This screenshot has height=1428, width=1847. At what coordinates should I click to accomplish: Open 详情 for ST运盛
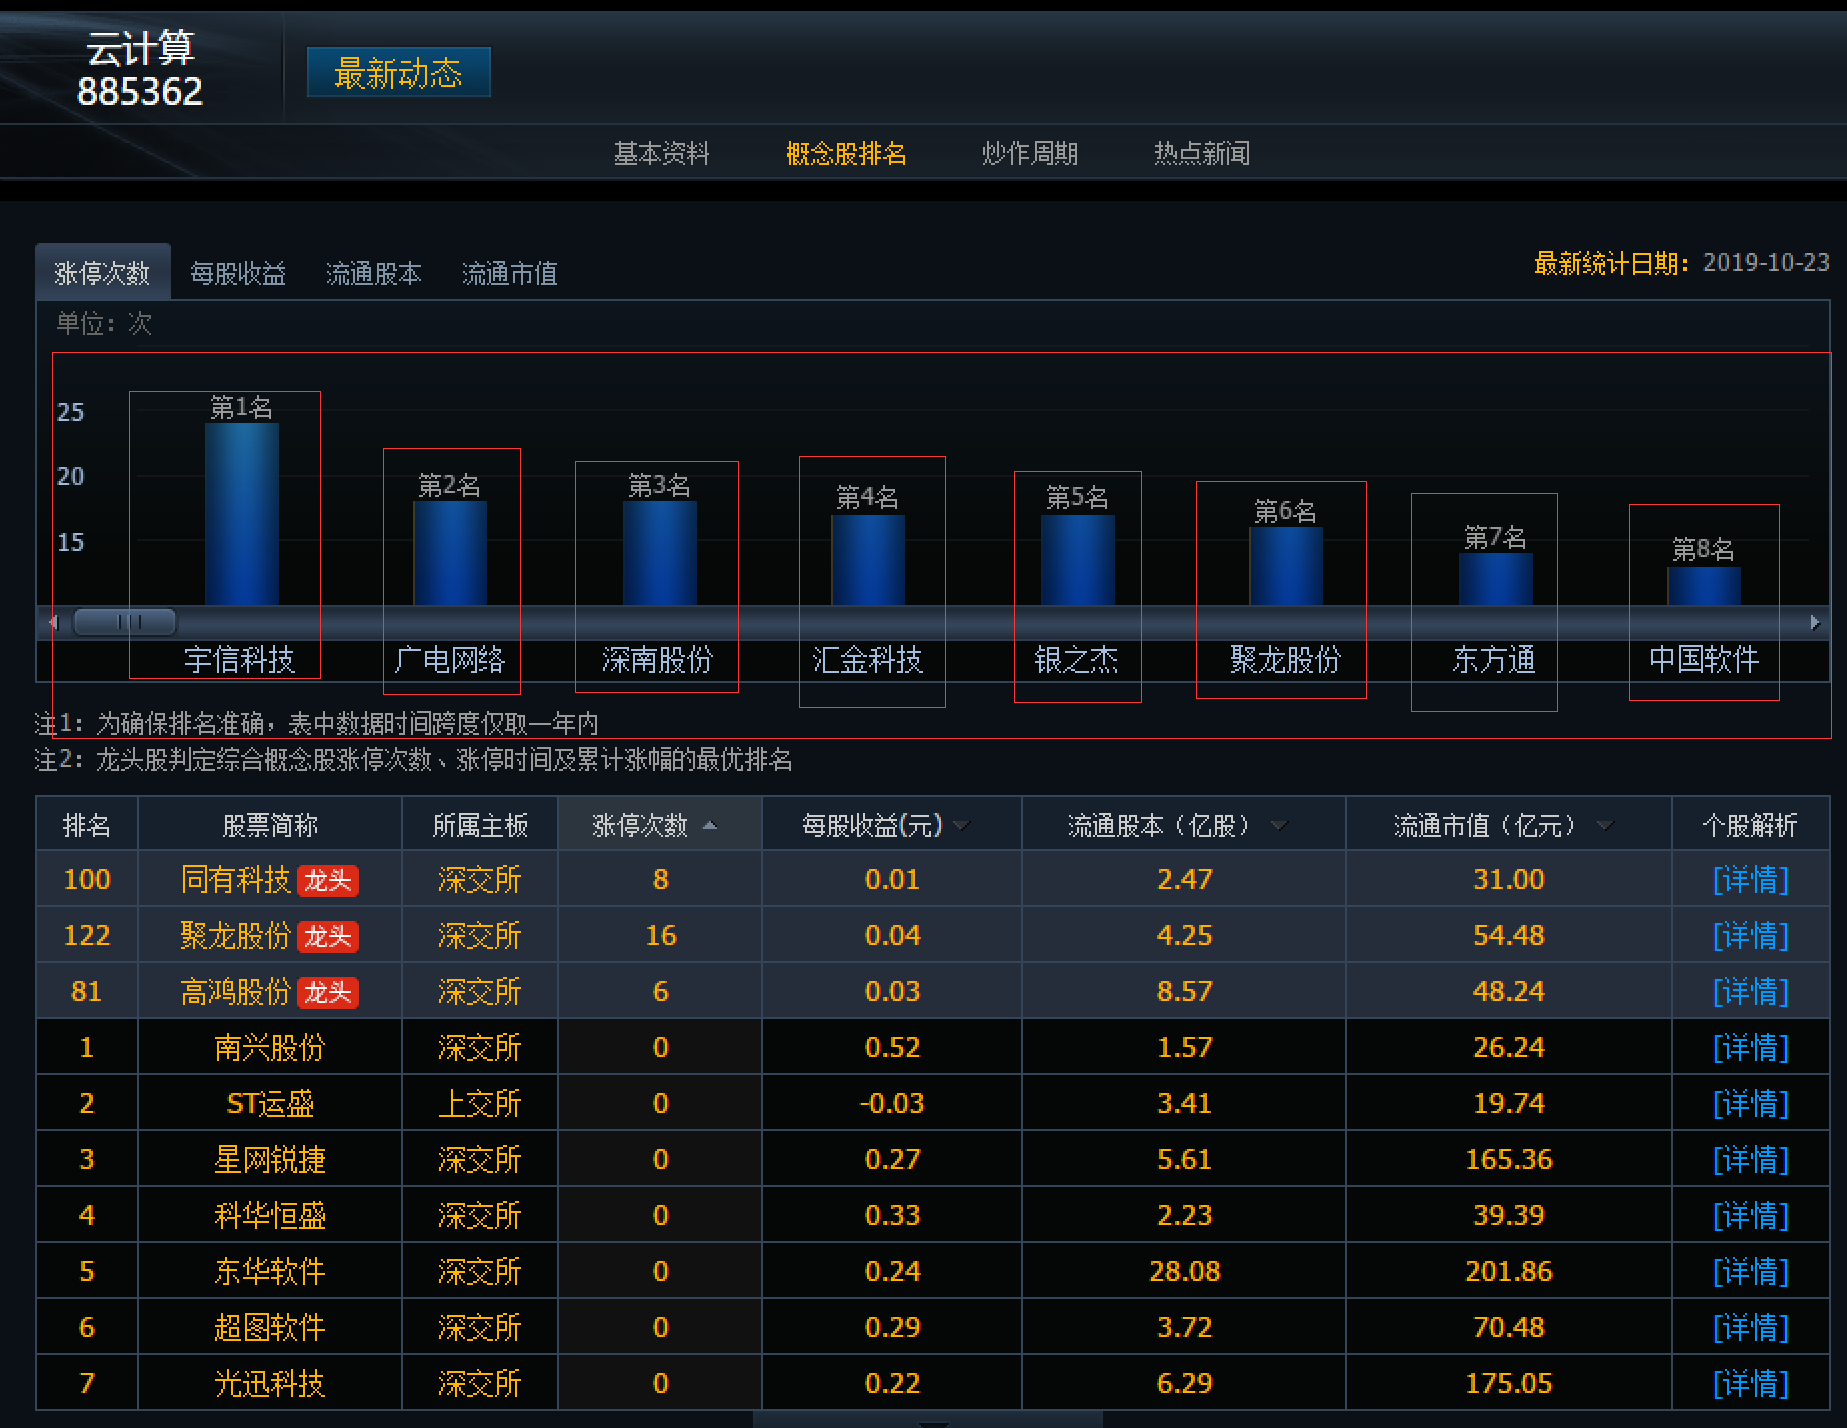click(1751, 1104)
